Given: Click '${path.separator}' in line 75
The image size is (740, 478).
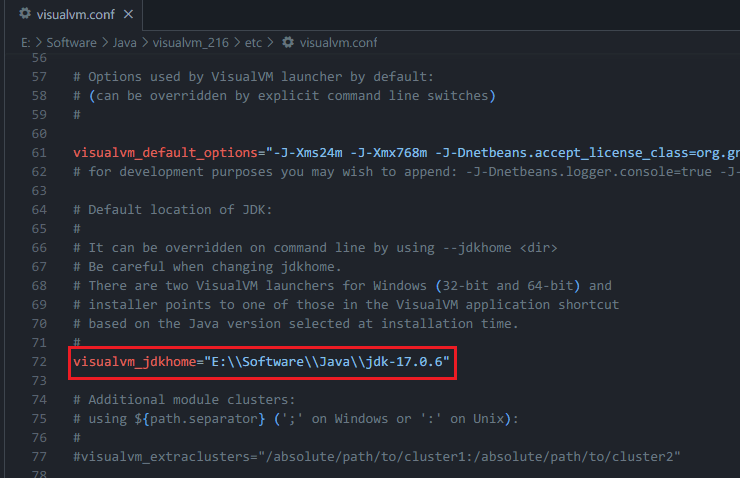Looking at the screenshot, I should click(200, 419).
